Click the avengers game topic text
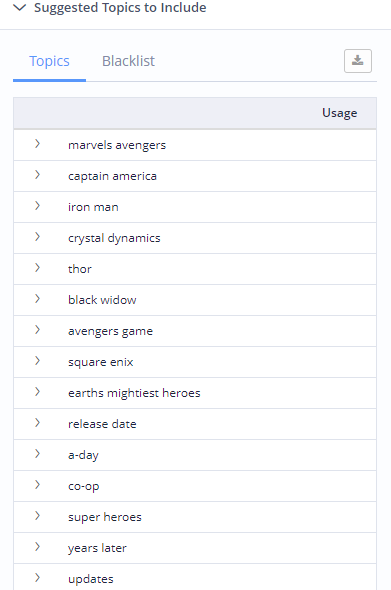The height and width of the screenshot is (590, 391). pyautogui.click(x=110, y=331)
